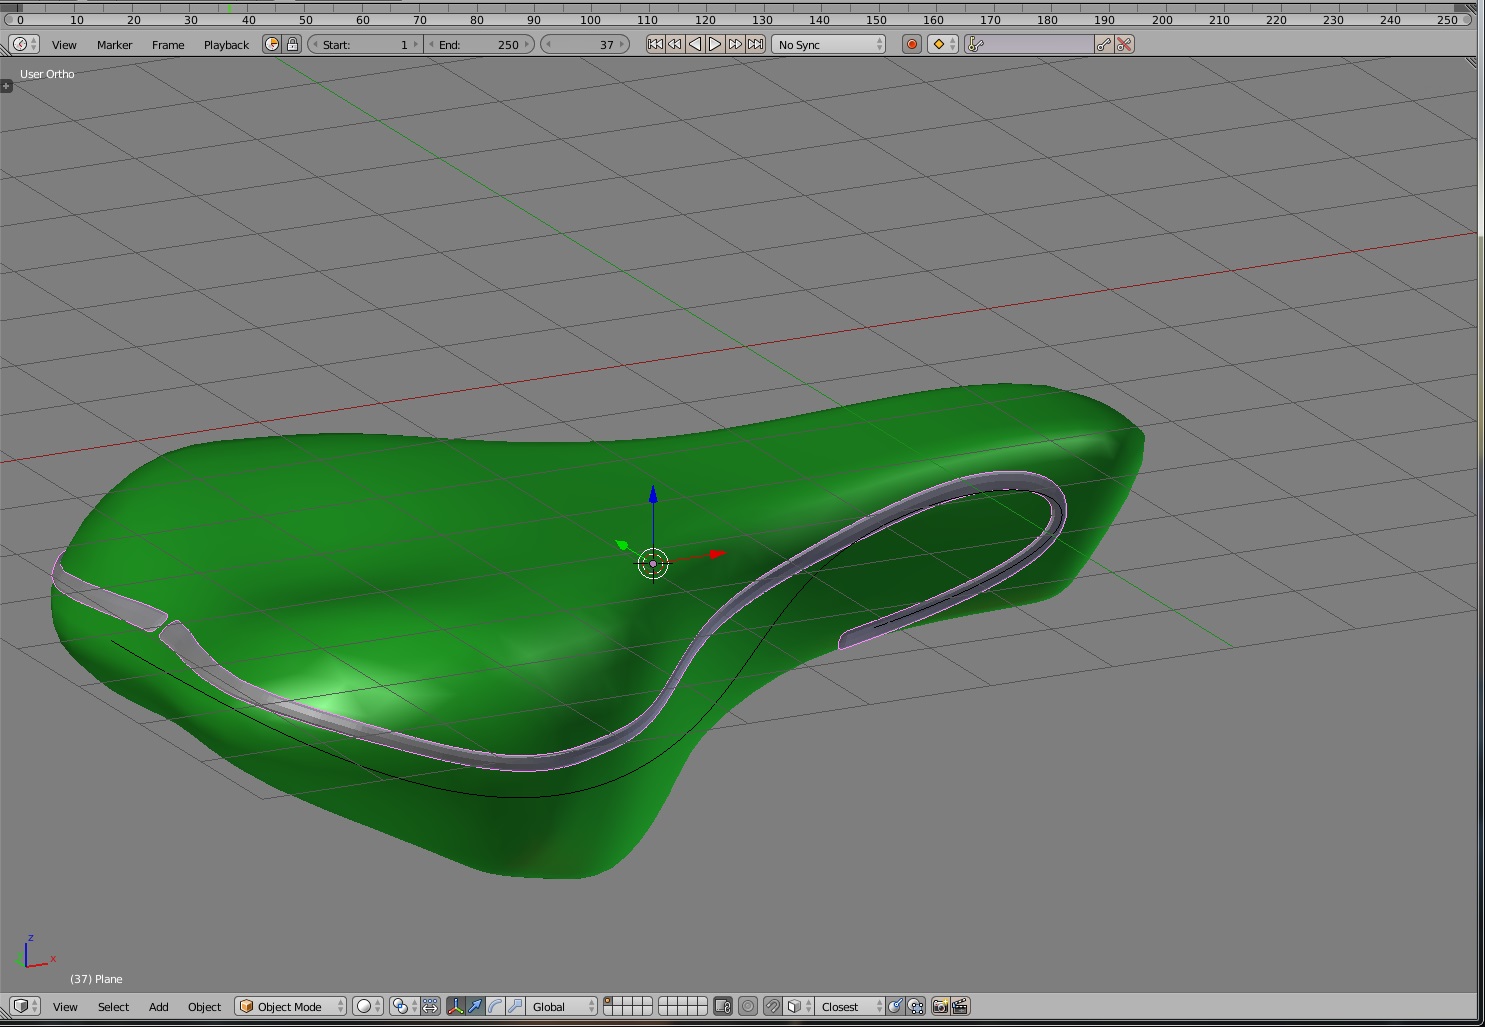Image resolution: width=1485 pixels, height=1027 pixels.
Task: Jump to previous keyframe
Action: (675, 44)
